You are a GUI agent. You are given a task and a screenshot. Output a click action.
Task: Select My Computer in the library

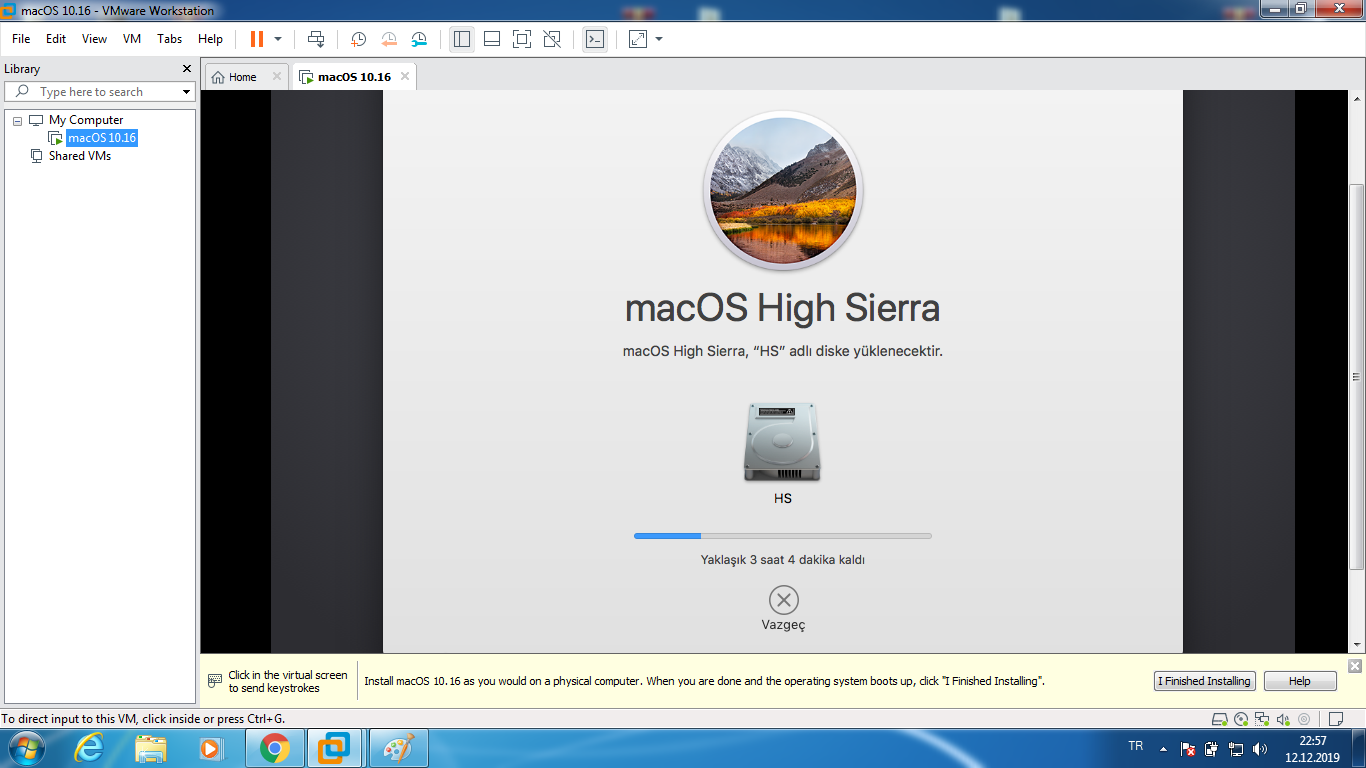[85, 120]
